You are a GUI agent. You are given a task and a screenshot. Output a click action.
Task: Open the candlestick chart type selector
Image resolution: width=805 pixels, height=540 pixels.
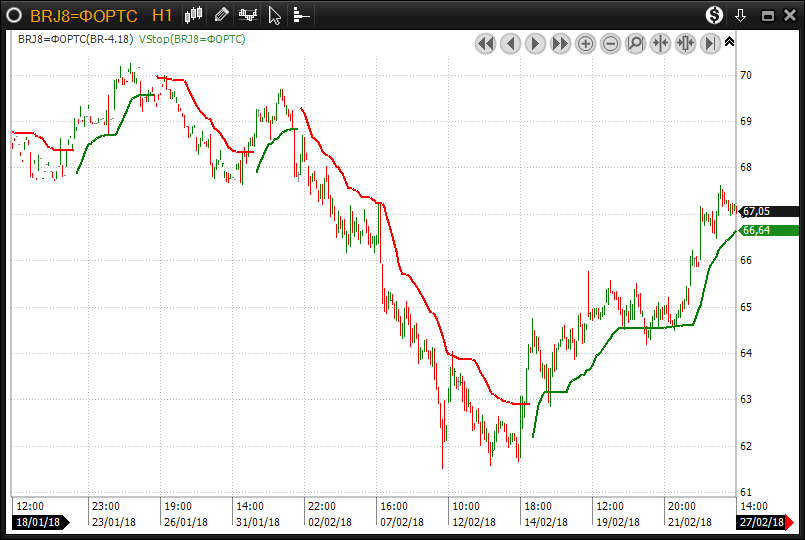coord(194,15)
